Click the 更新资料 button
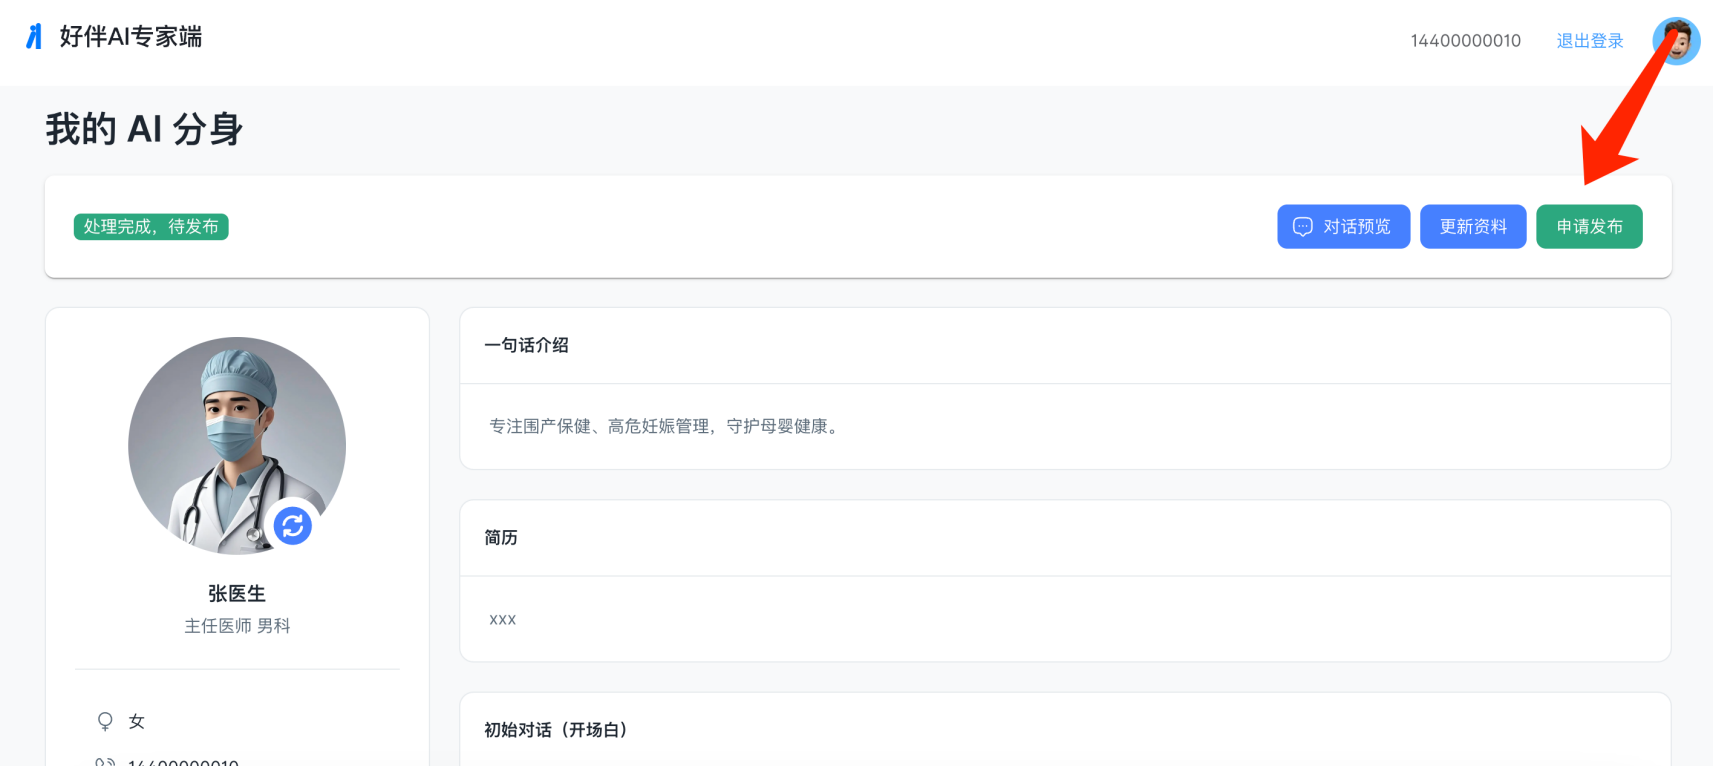The width and height of the screenshot is (1713, 766). point(1473,227)
